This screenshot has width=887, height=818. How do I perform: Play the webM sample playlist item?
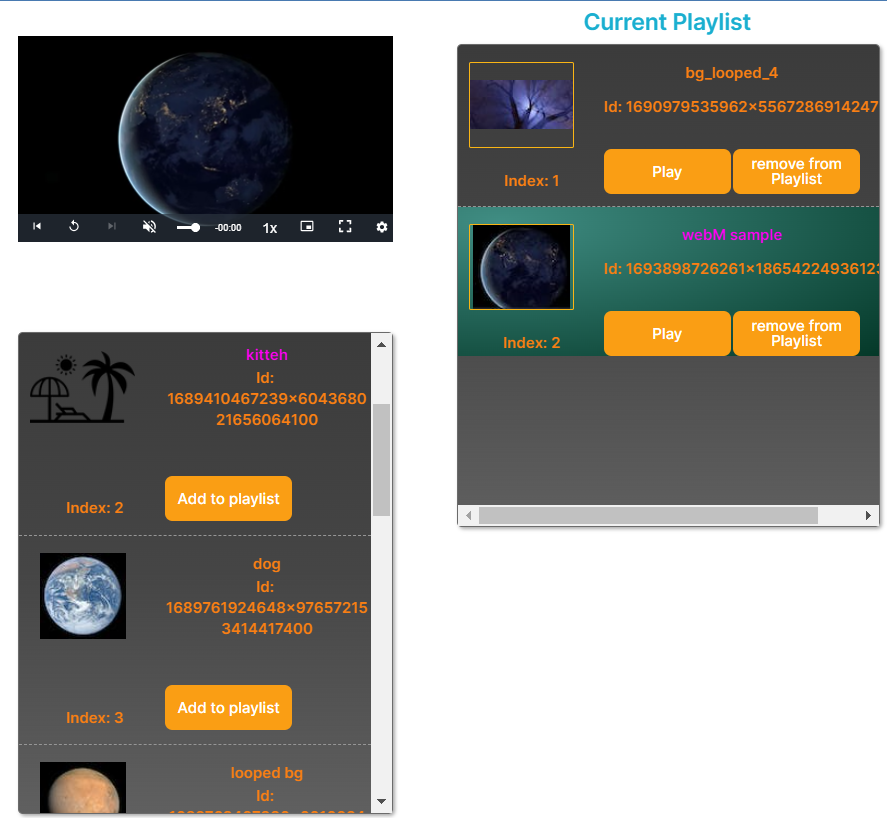[667, 333]
